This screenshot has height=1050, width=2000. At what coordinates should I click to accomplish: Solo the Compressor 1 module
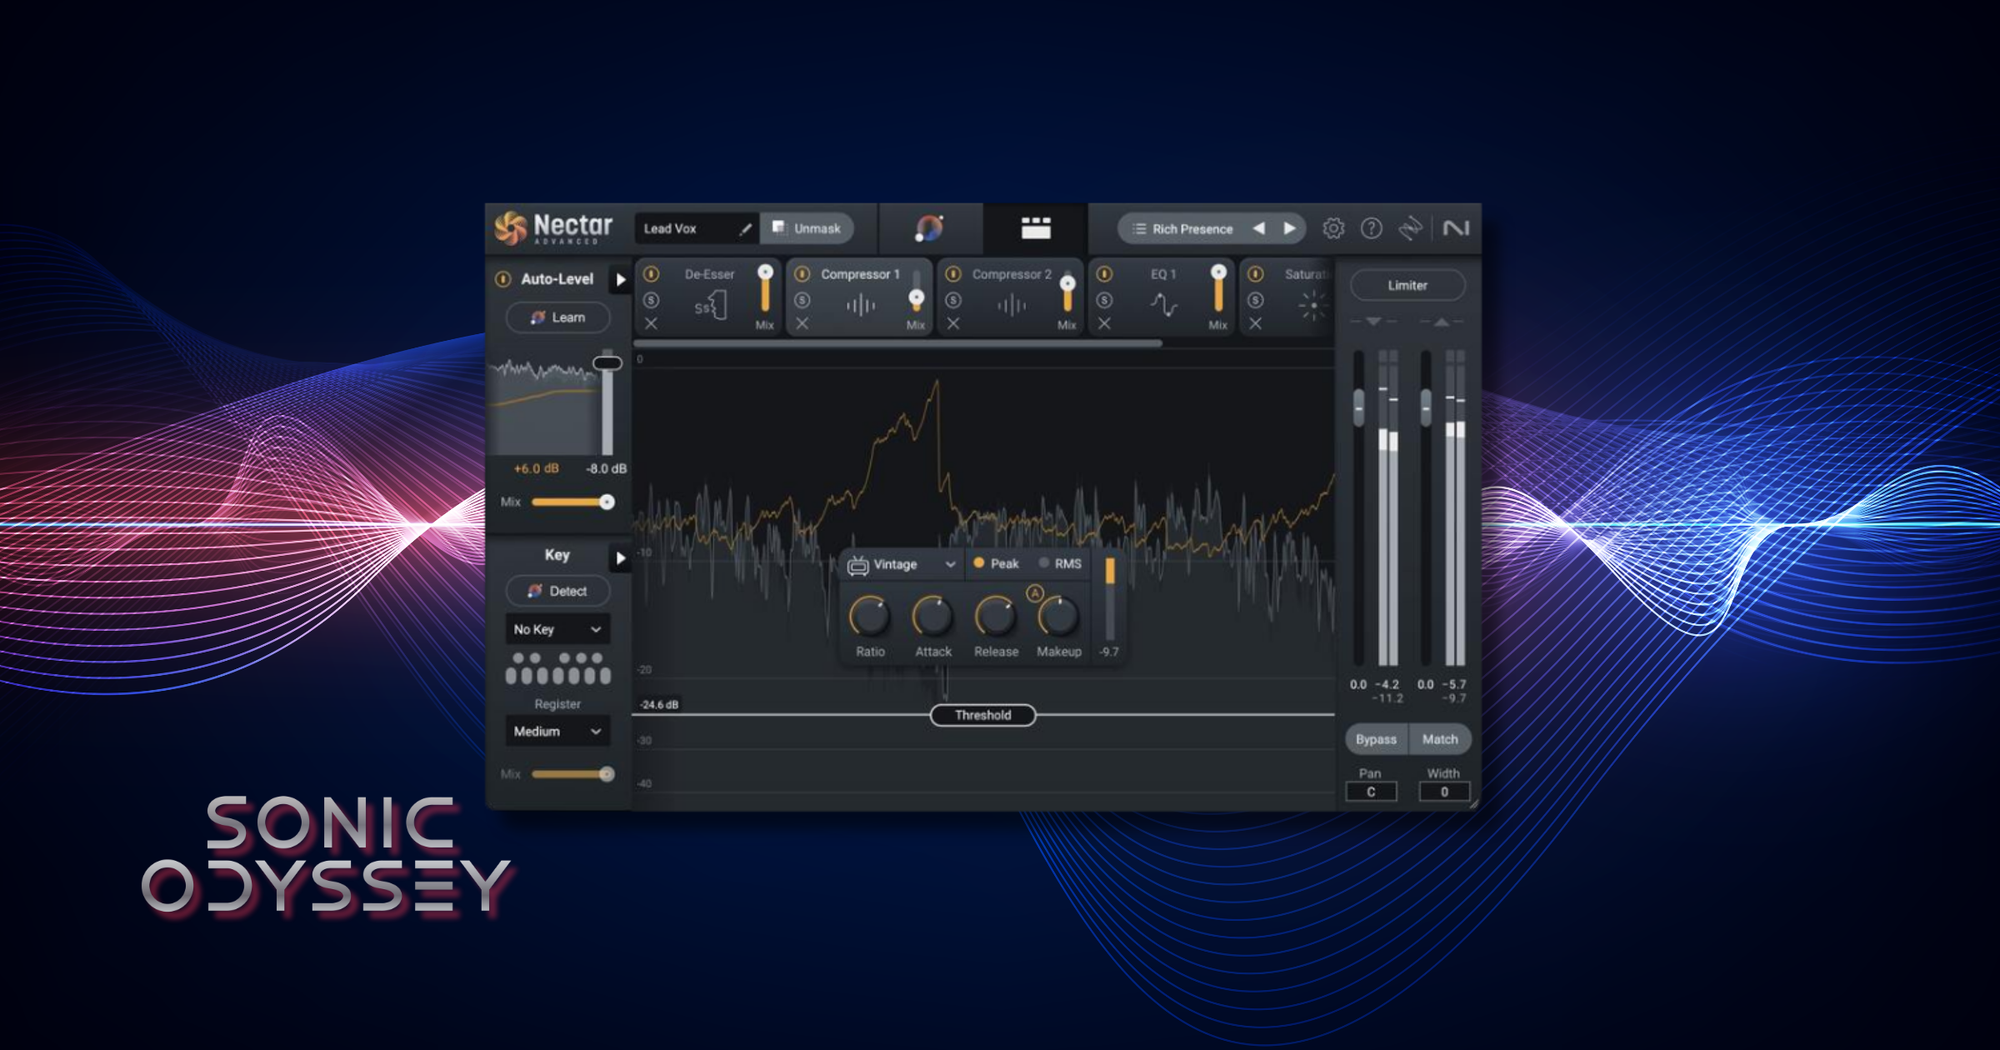pos(802,300)
